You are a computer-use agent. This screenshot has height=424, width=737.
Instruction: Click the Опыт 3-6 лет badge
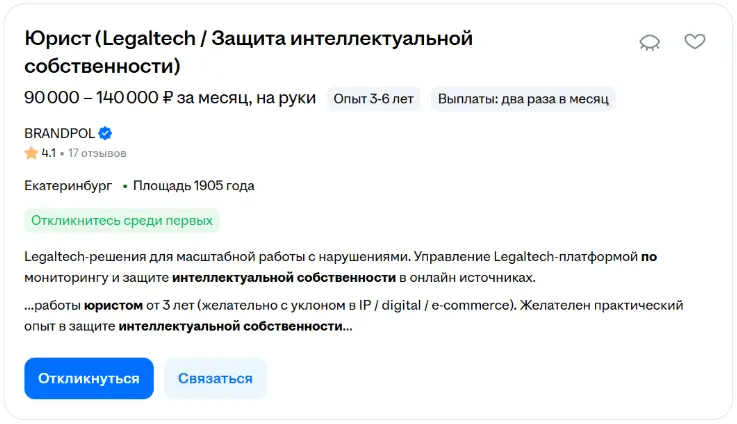[374, 98]
